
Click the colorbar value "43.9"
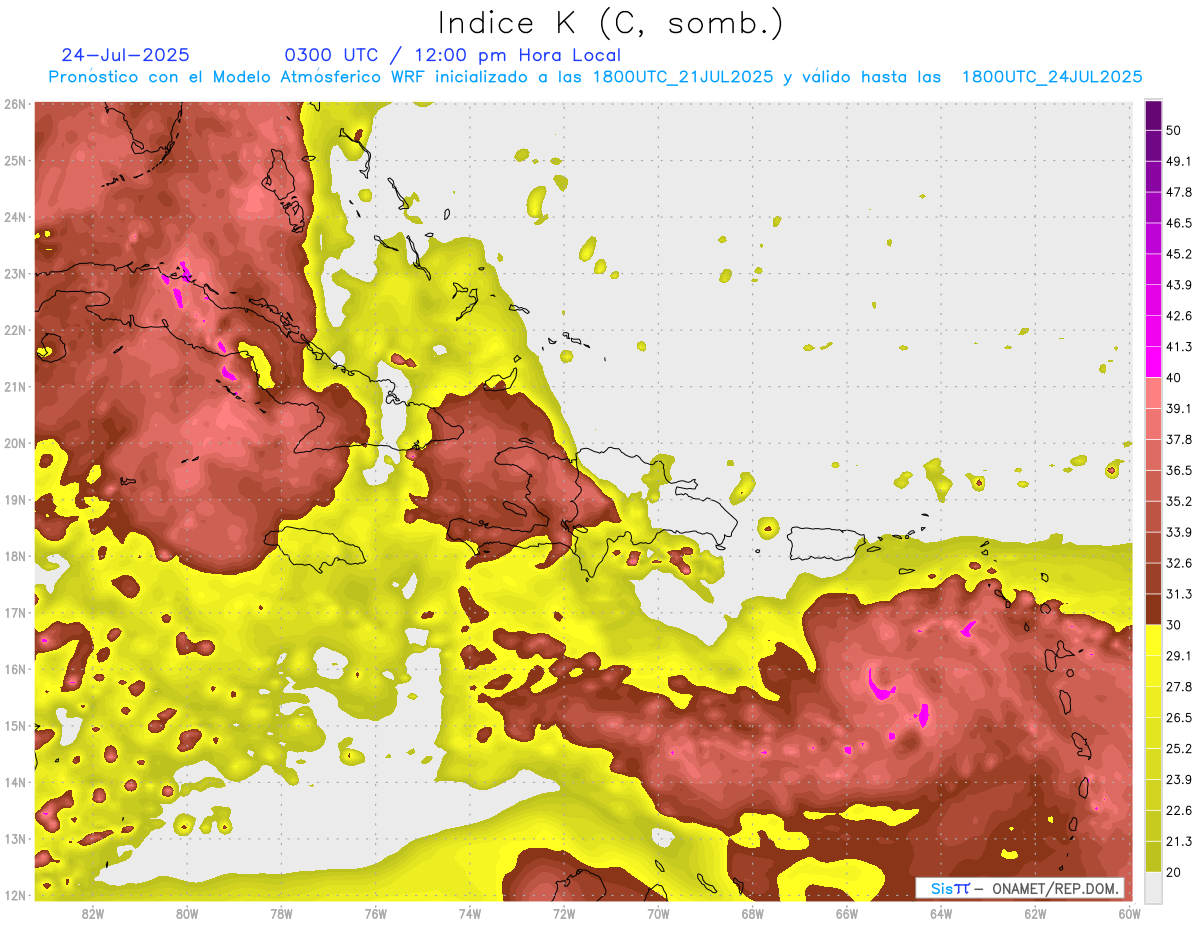[x=1179, y=285]
